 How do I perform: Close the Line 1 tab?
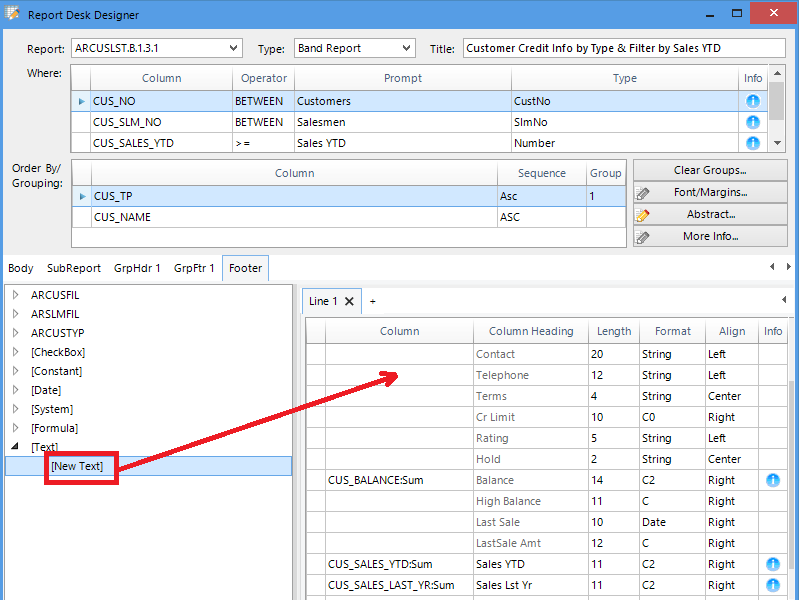(350, 301)
